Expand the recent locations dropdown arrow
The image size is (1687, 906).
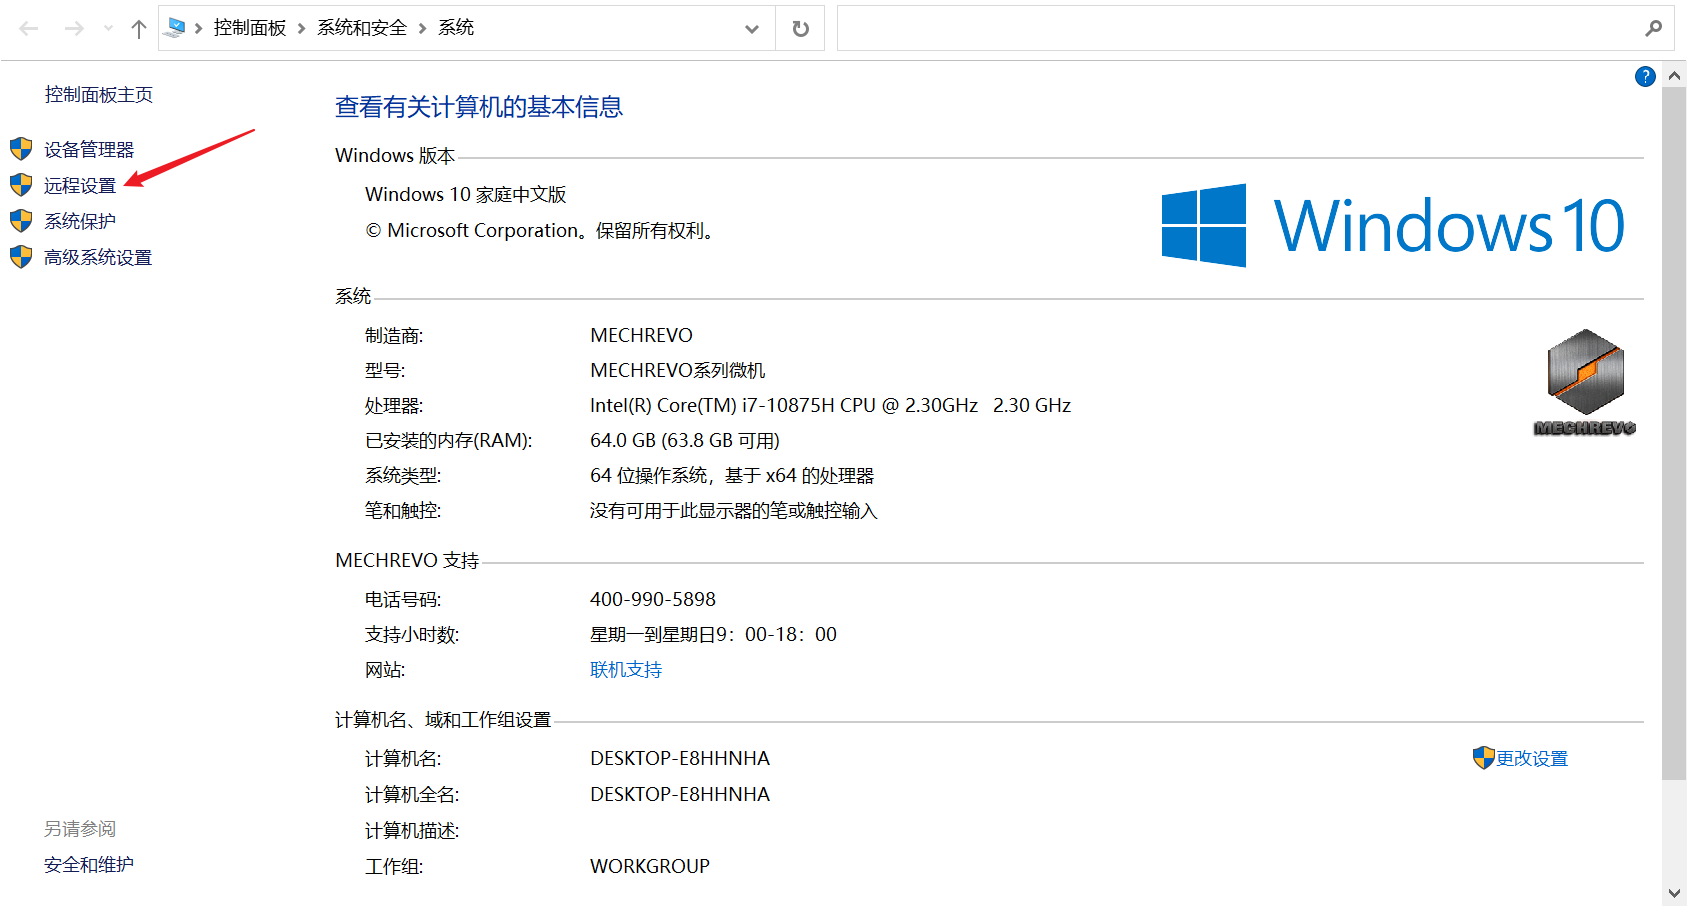point(108,29)
